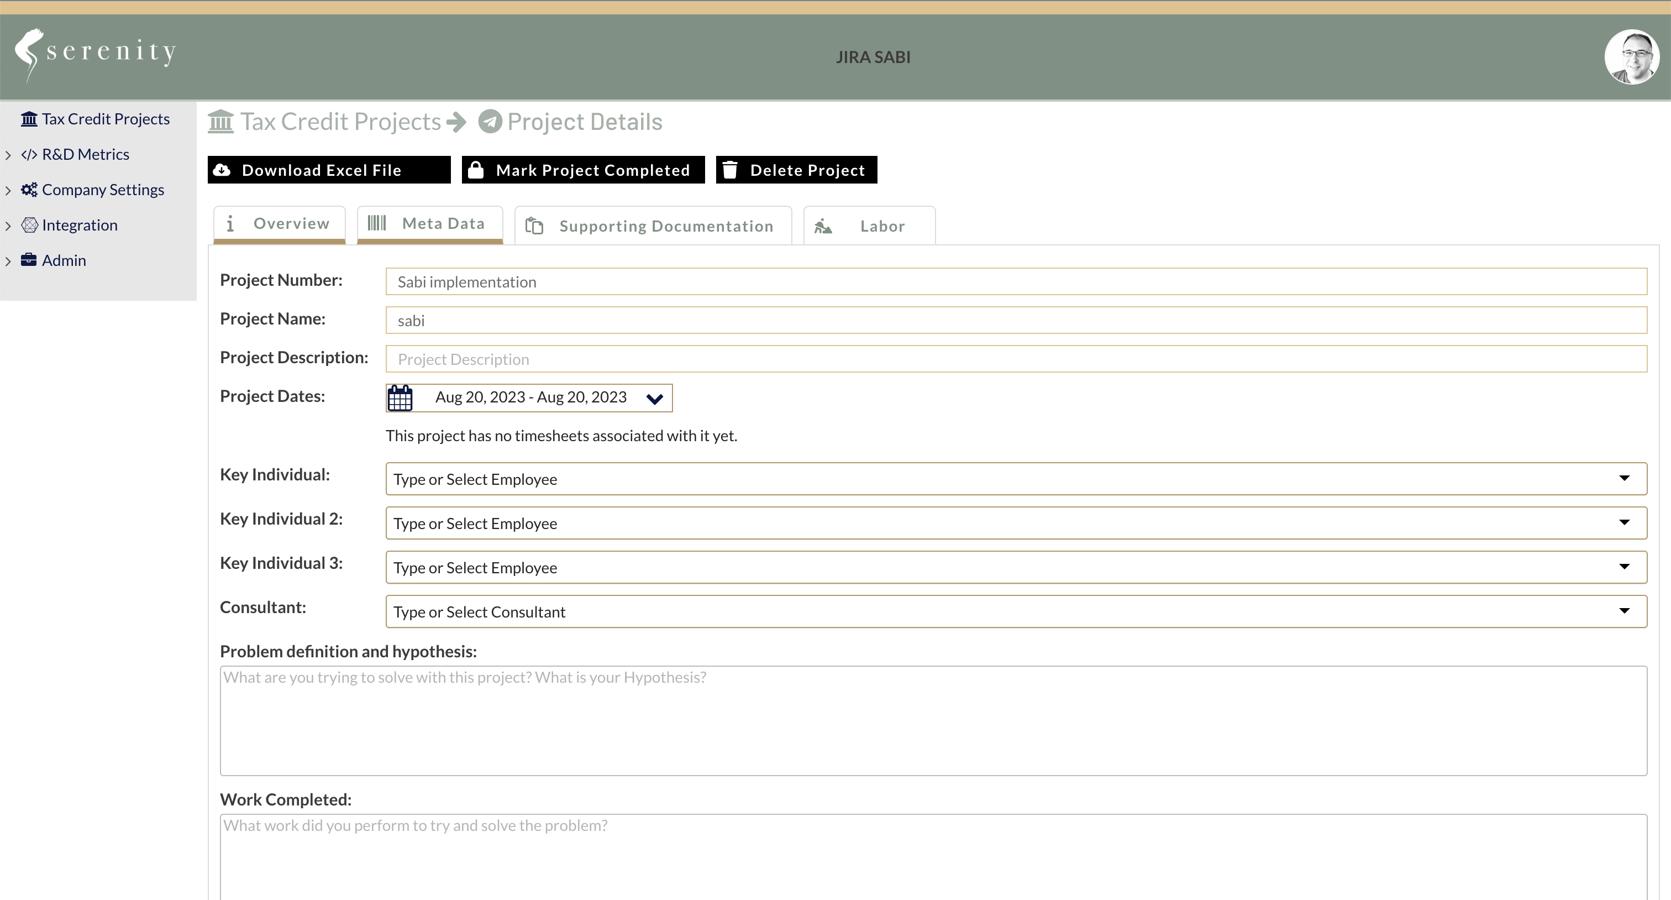Click the R&D Metrics code icon
Screen dimensions: 1671x900
tap(29, 155)
